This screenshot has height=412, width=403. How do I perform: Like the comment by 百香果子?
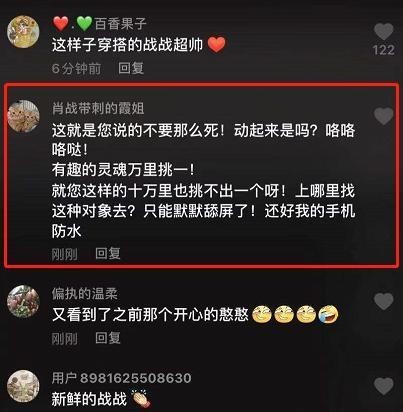pyautogui.click(x=384, y=32)
